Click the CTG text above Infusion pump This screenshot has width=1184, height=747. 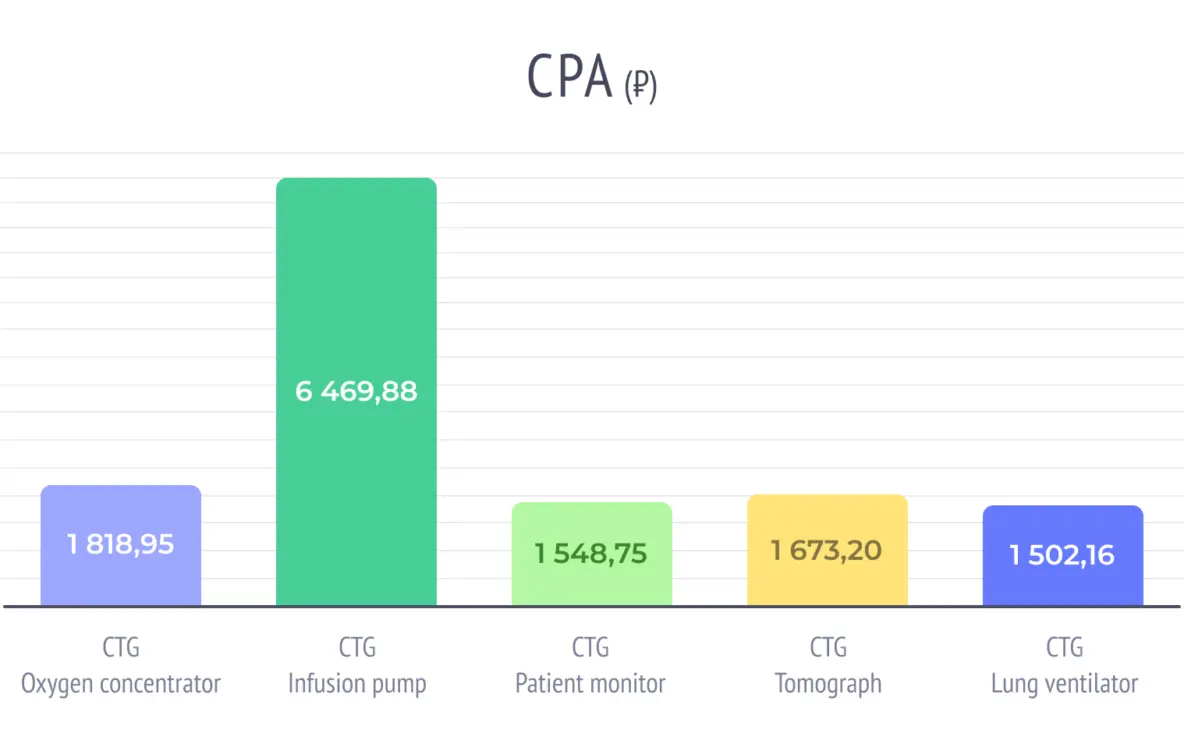[x=357, y=648]
